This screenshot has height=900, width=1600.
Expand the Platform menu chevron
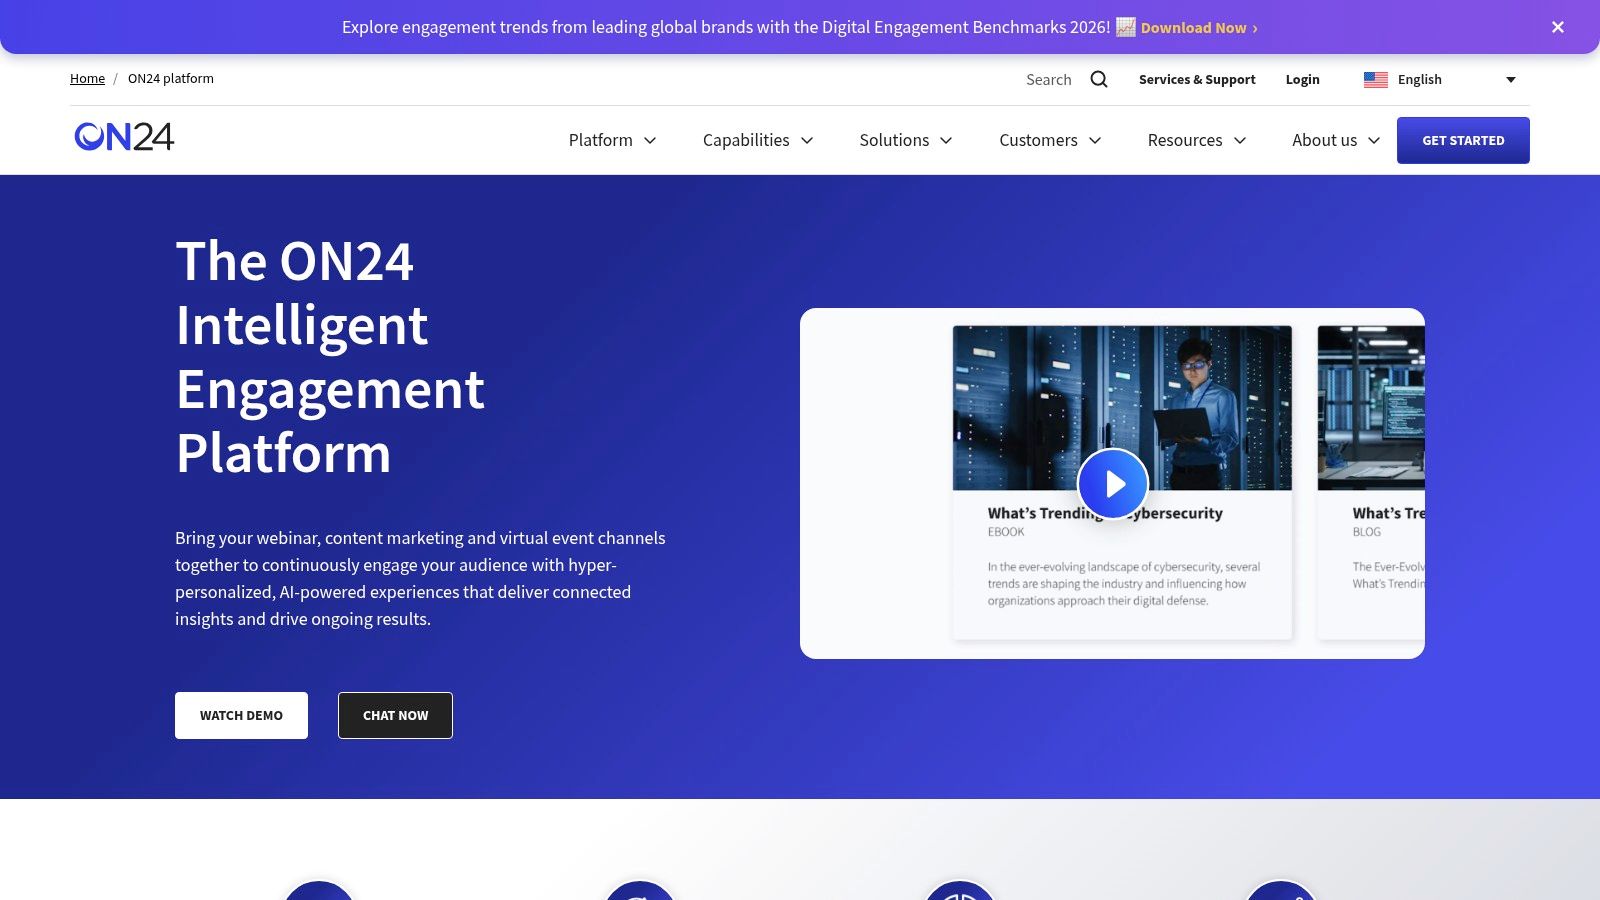[650, 141]
